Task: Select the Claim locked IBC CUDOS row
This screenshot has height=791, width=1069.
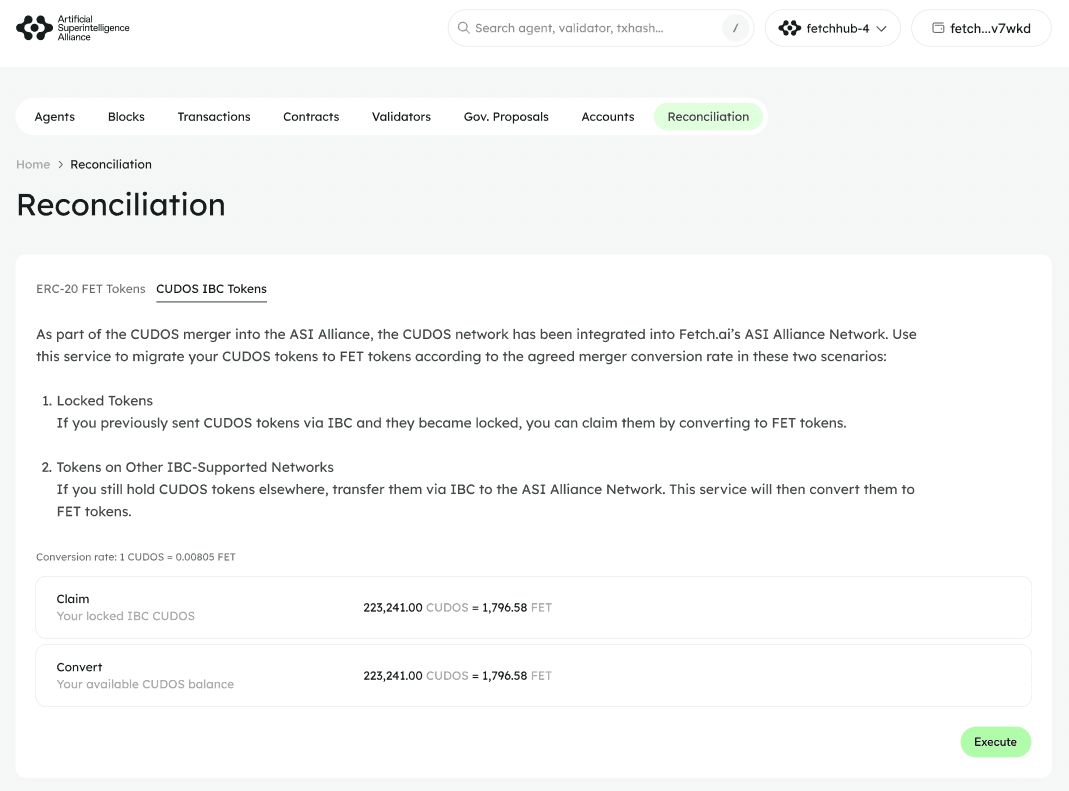Action: (x=532, y=607)
